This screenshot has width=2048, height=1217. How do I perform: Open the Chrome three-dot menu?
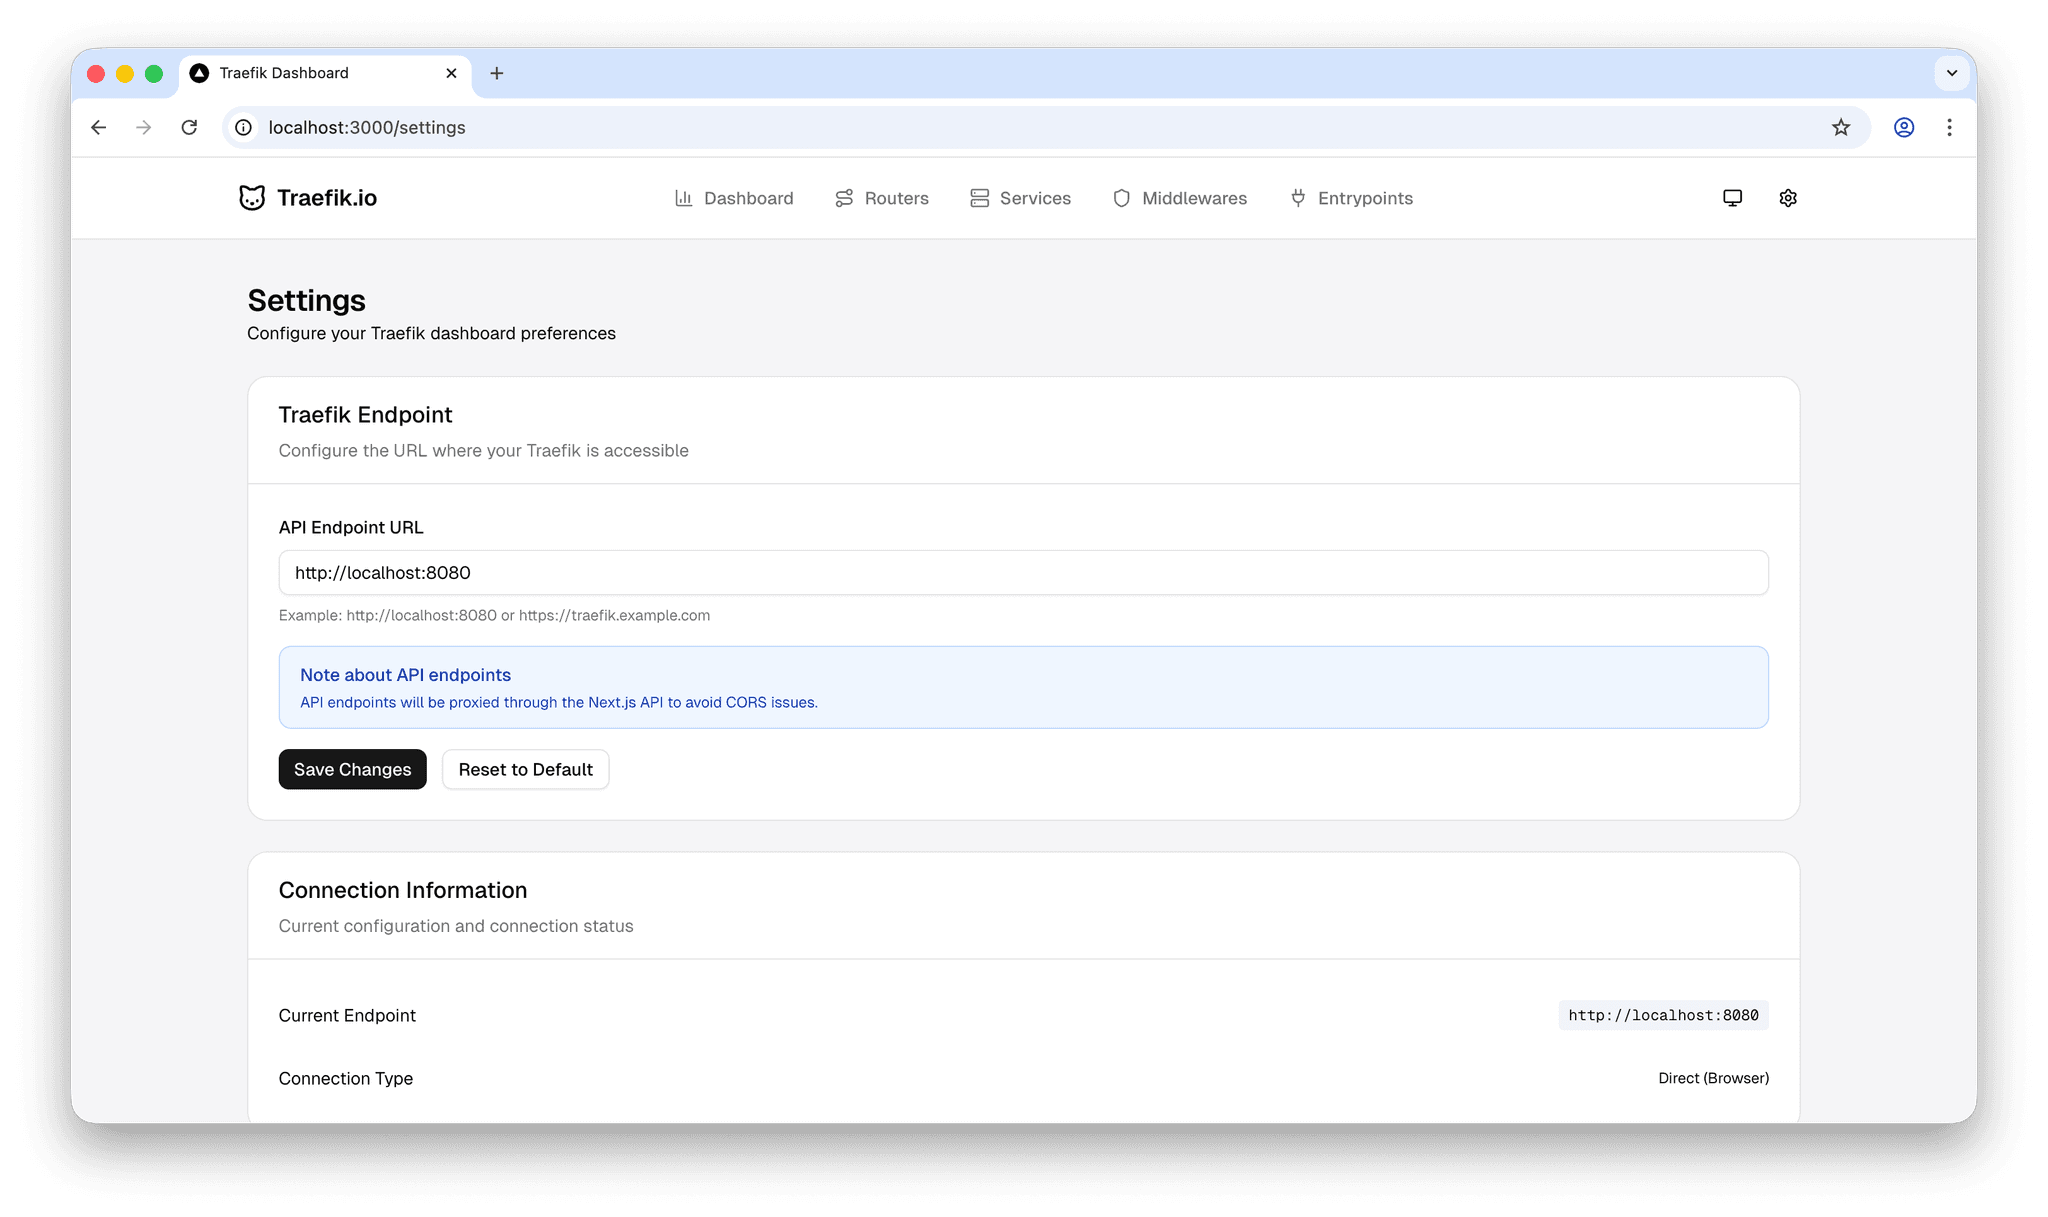click(1949, 127)
